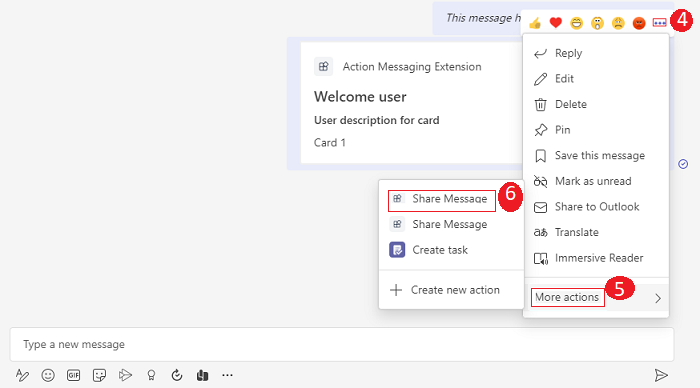Open the GIF picker
700x388 pixels.
click(x=73, y=375)
